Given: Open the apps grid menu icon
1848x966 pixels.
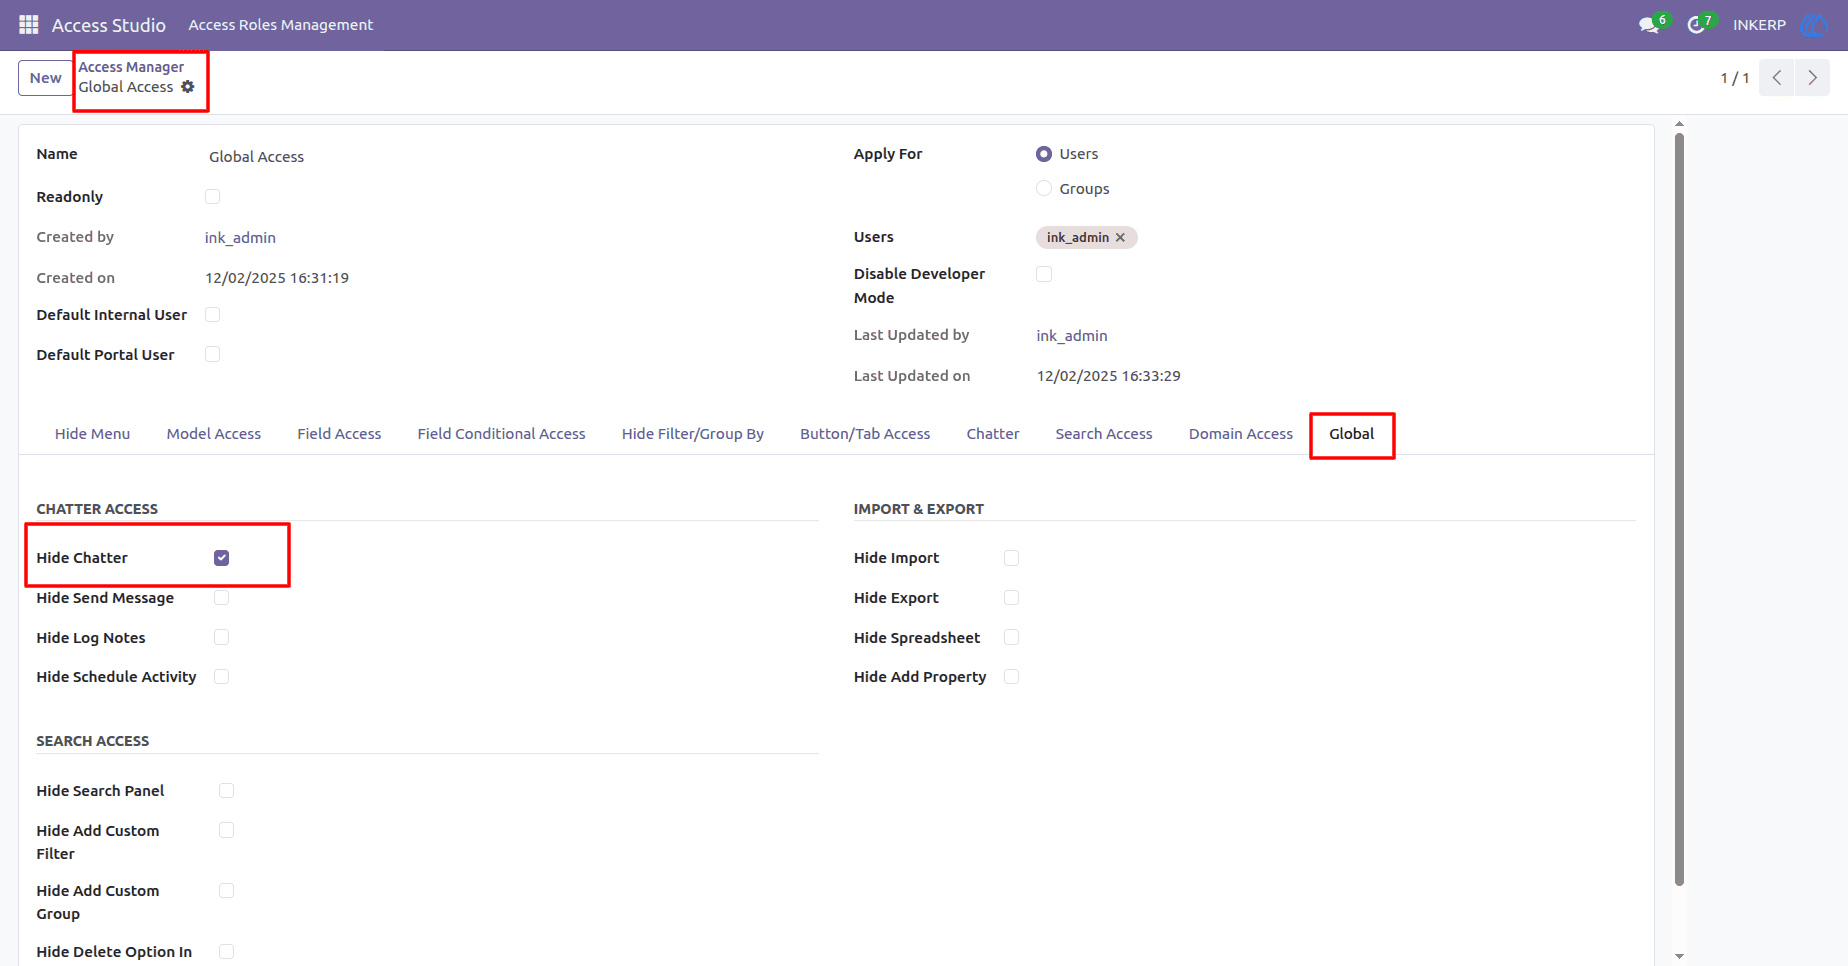Looking at the screenshot, I should (29, 25).
